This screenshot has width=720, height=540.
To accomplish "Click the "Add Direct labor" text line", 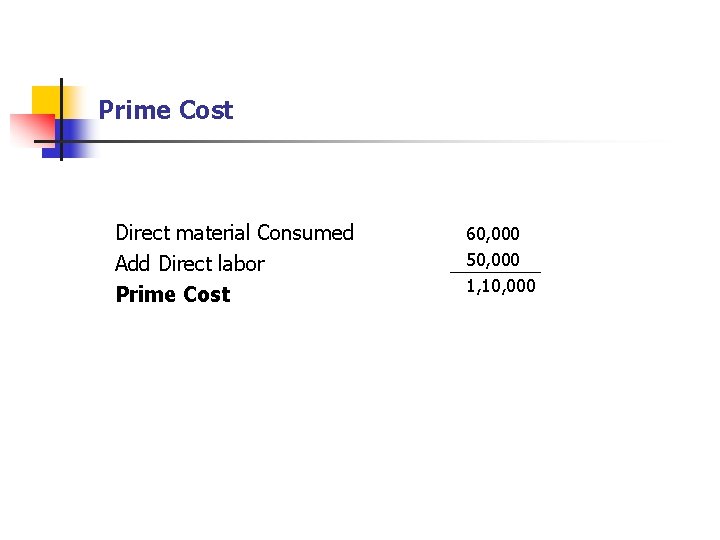I will (189, 264).
